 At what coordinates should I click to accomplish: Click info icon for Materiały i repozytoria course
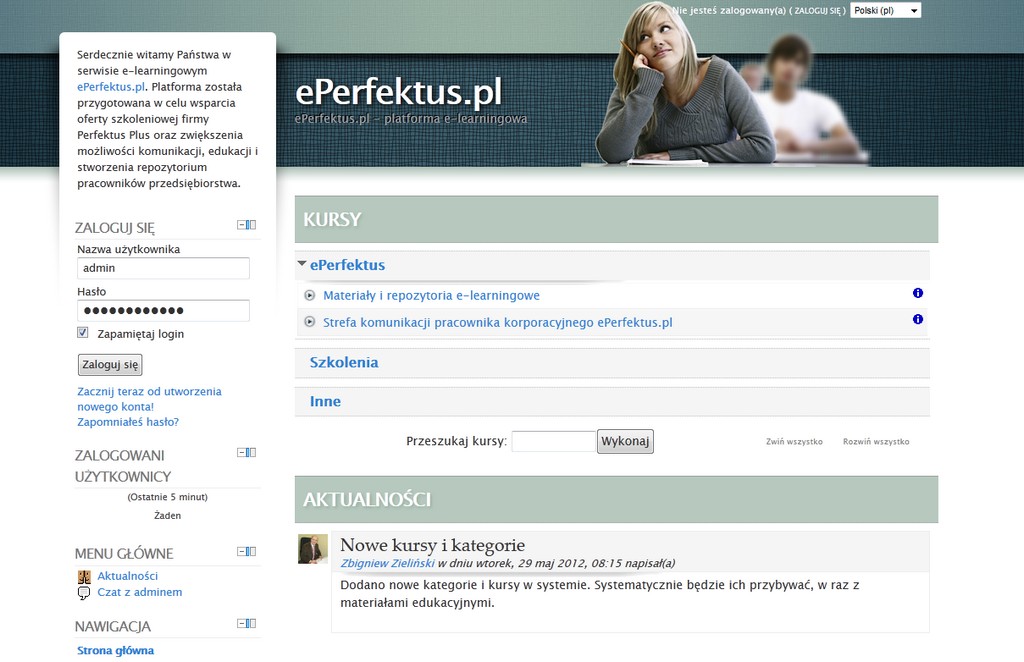pyautogui.click(x=918, y=293)
